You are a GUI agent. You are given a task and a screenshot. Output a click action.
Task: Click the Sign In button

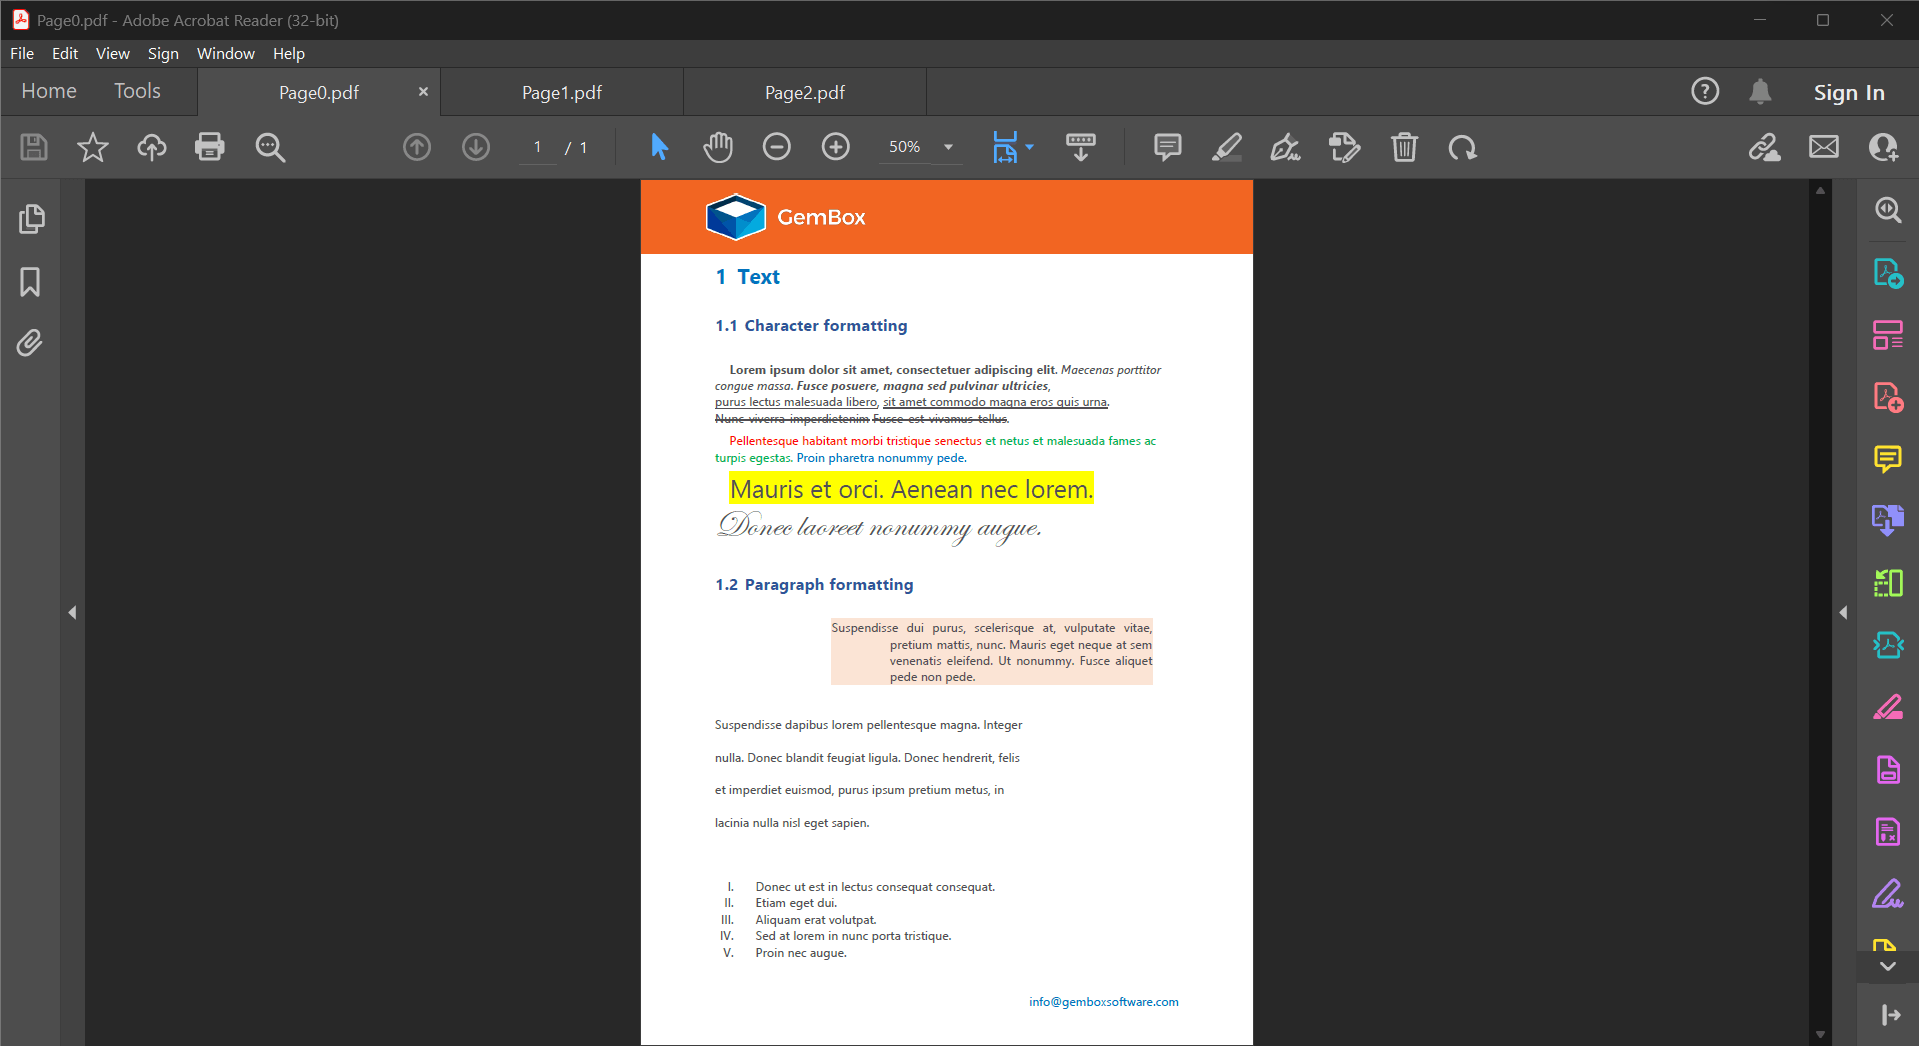1848,92
